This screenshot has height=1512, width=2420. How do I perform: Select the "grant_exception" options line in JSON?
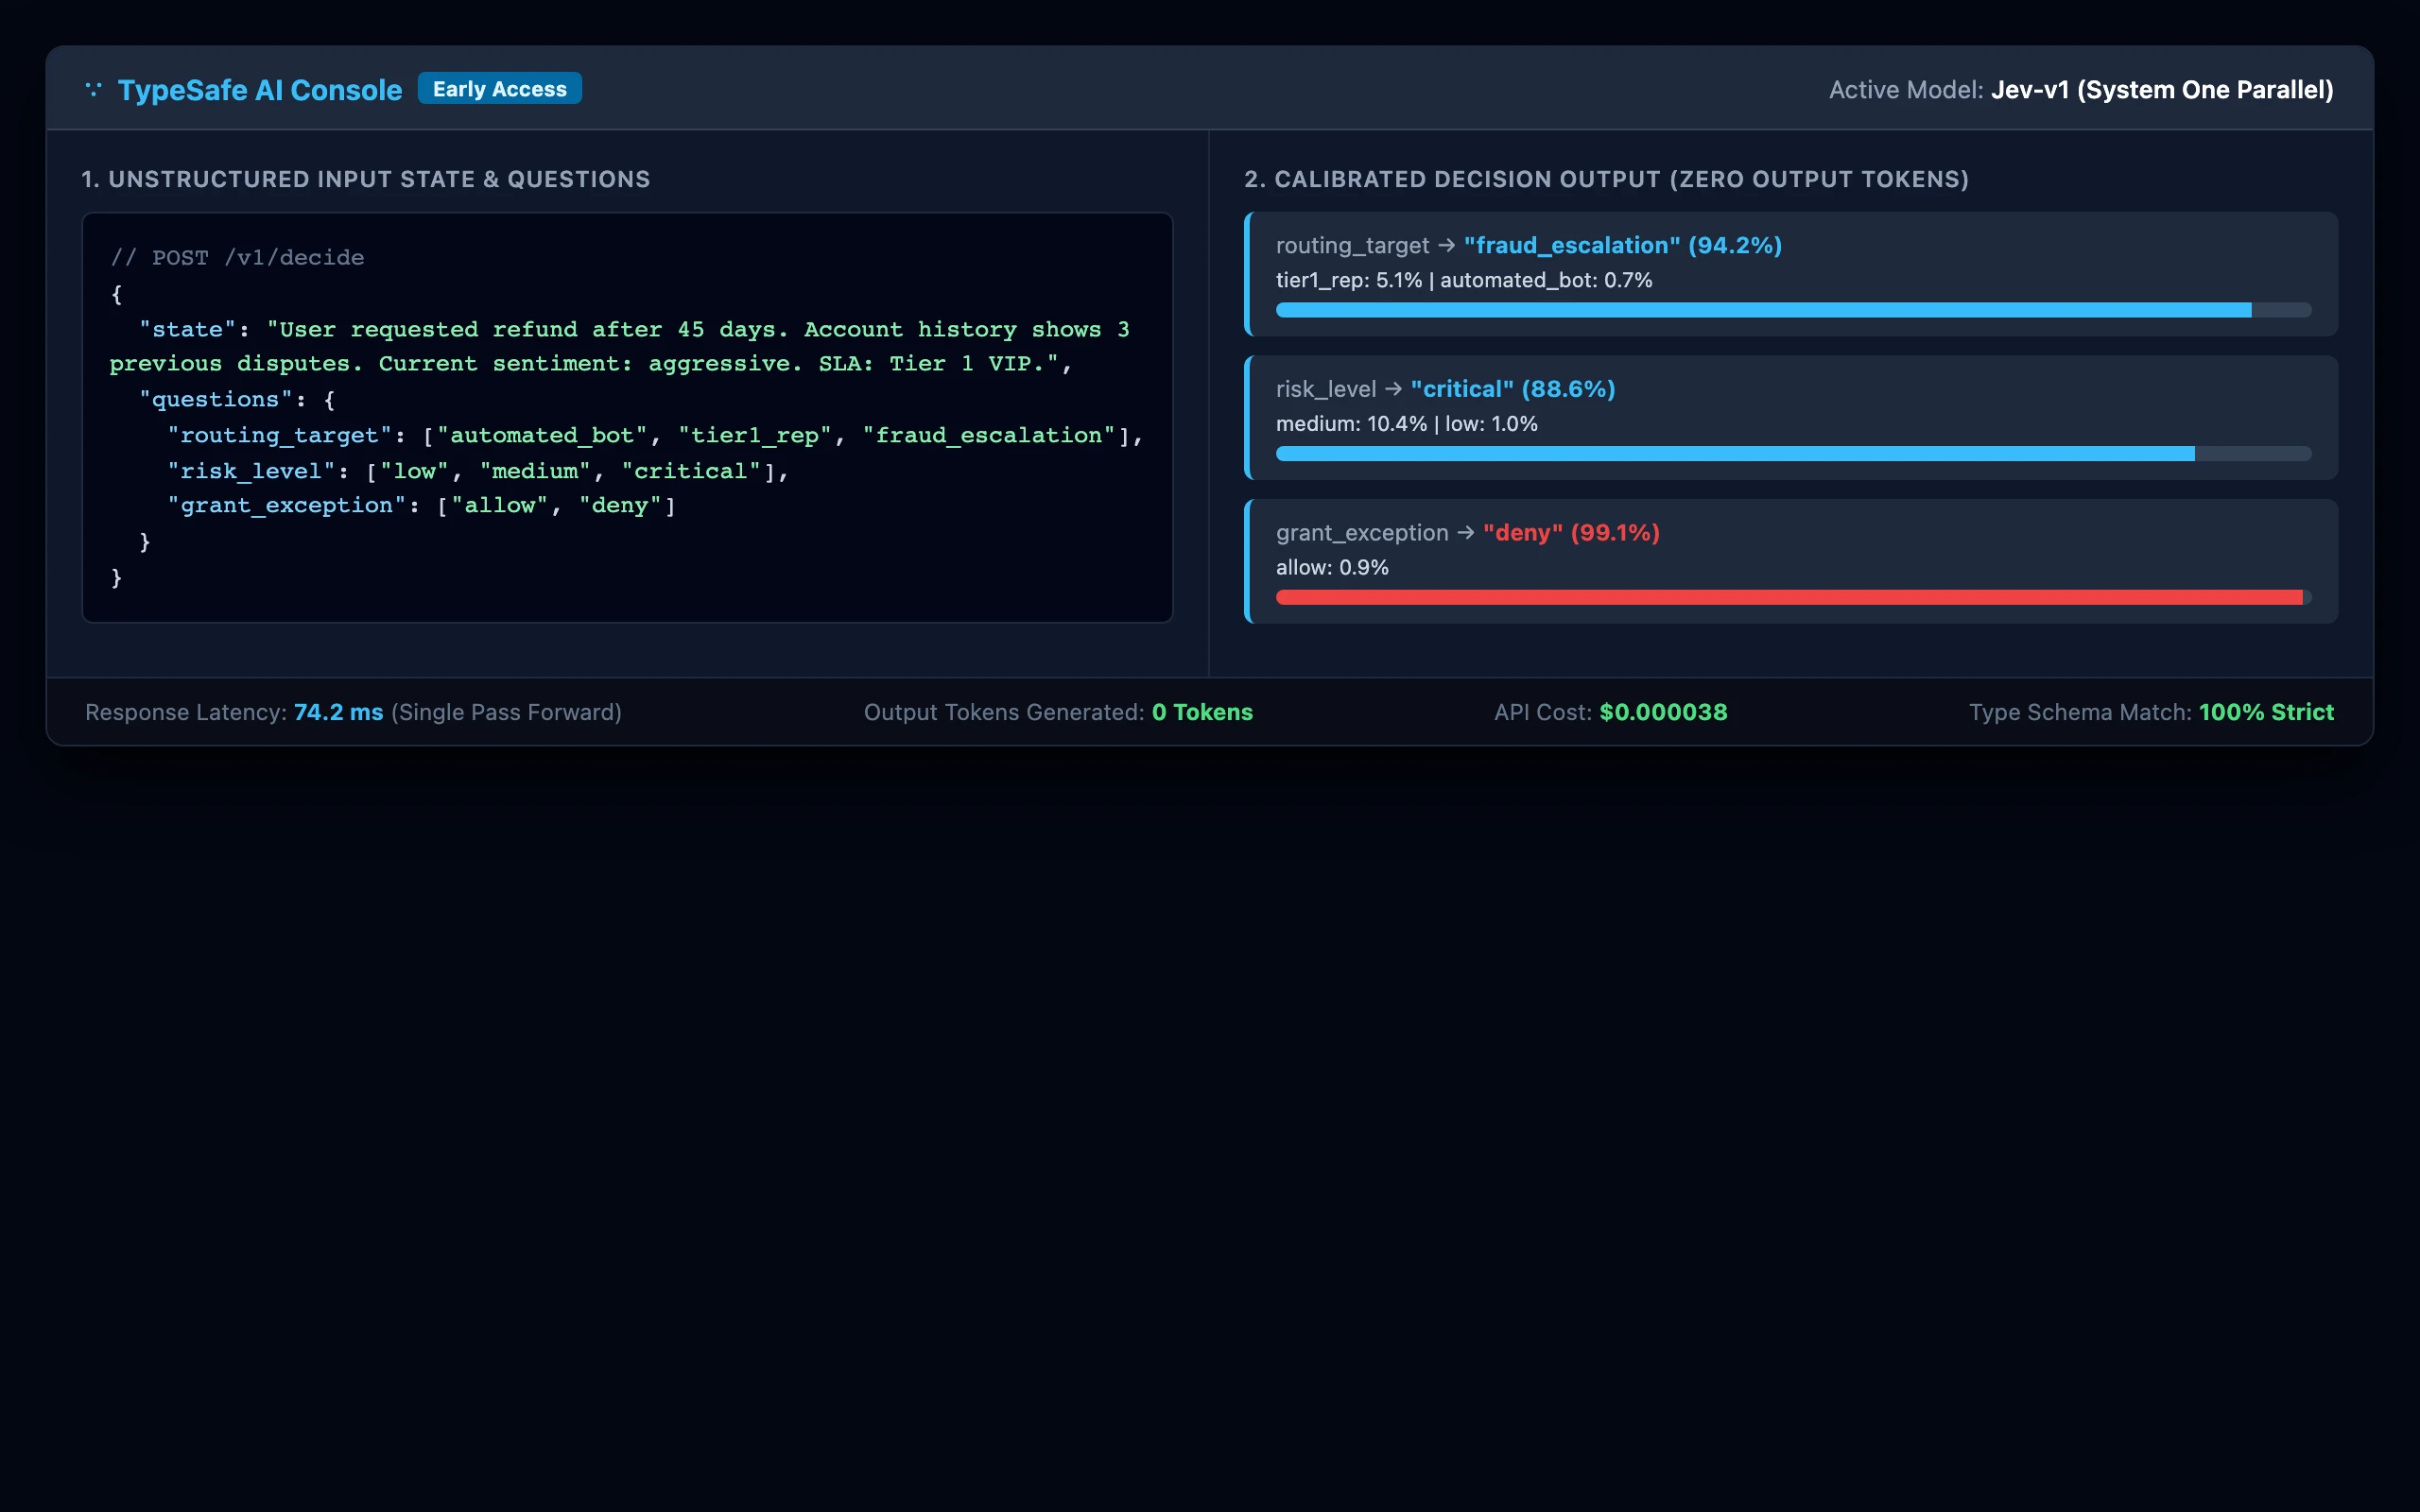point(421,506)
